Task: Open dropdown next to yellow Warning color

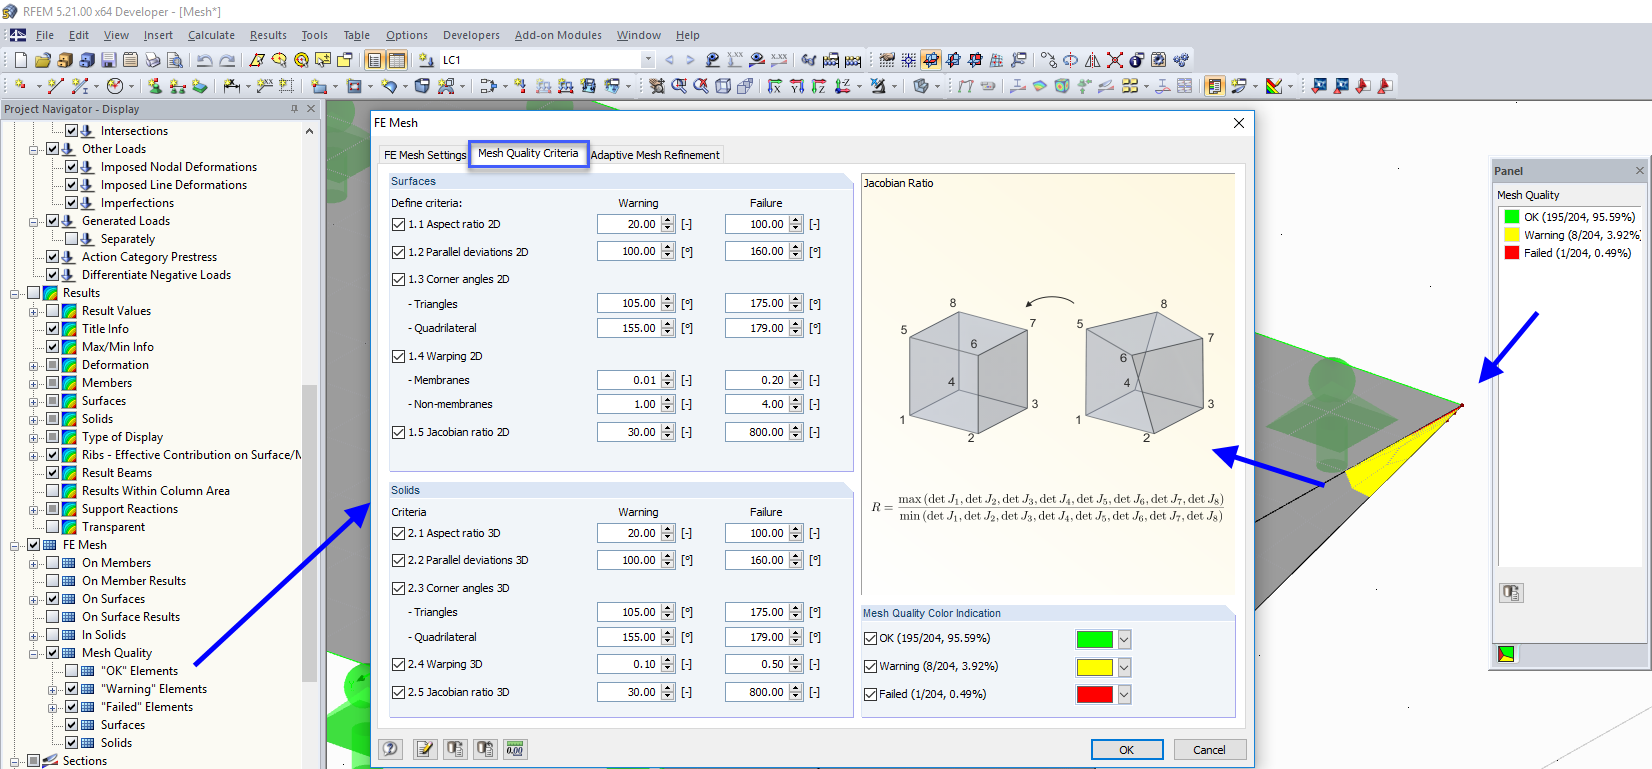Action: pos(1124,667)
